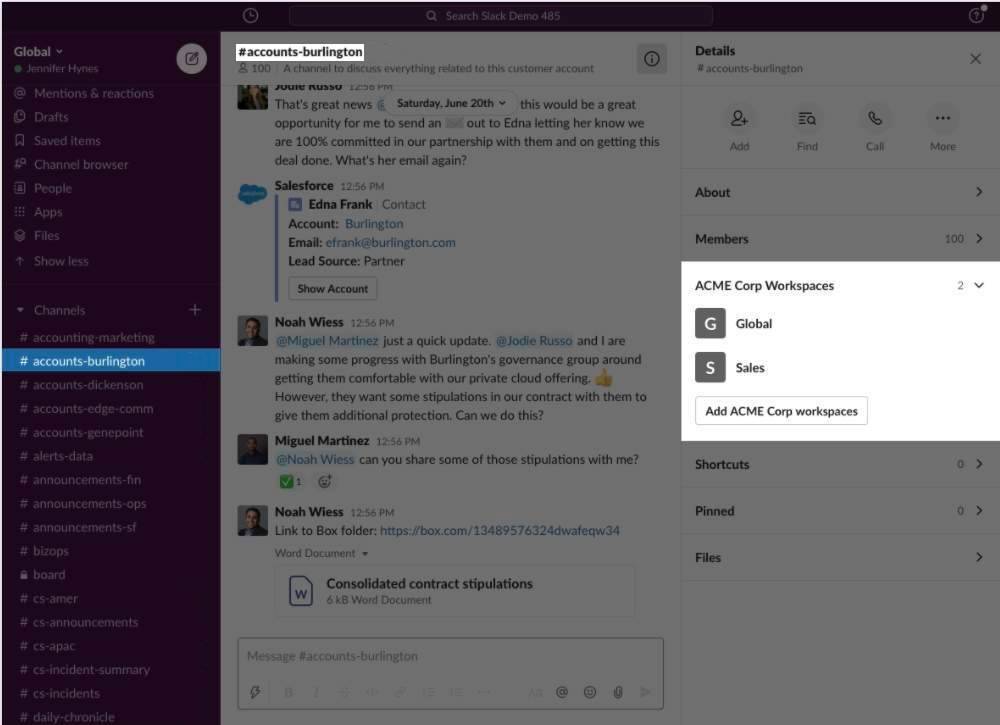Add a reaction with the smiley-plus icon

tap(325, 481)
